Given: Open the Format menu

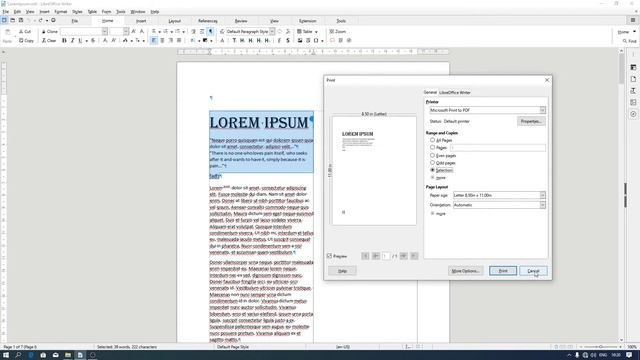Looking at the screenshot, I should pos(60,12).
